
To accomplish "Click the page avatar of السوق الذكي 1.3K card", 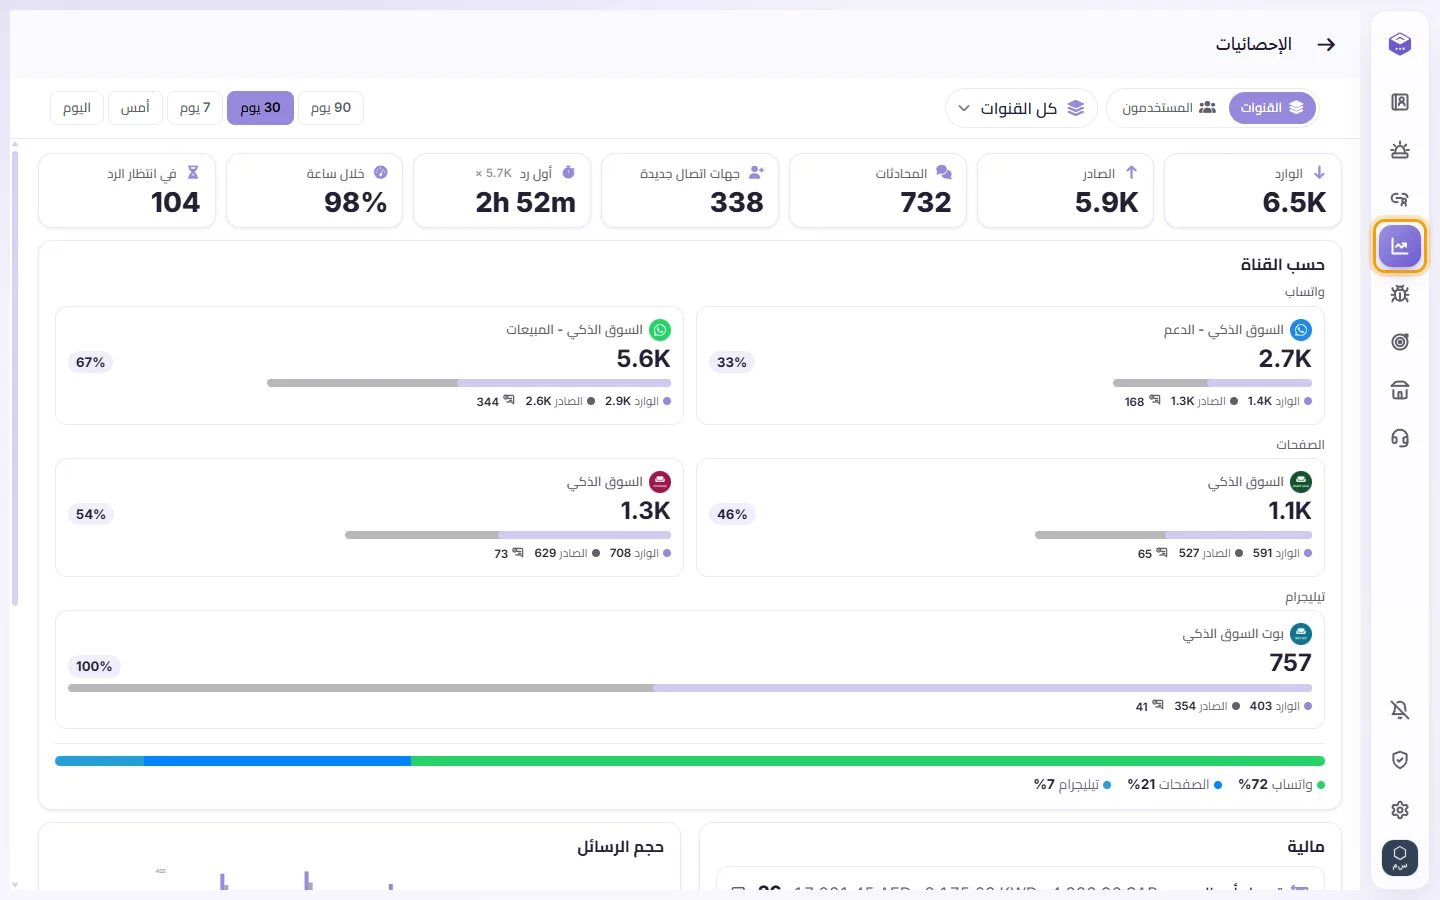I will [660, 482].
